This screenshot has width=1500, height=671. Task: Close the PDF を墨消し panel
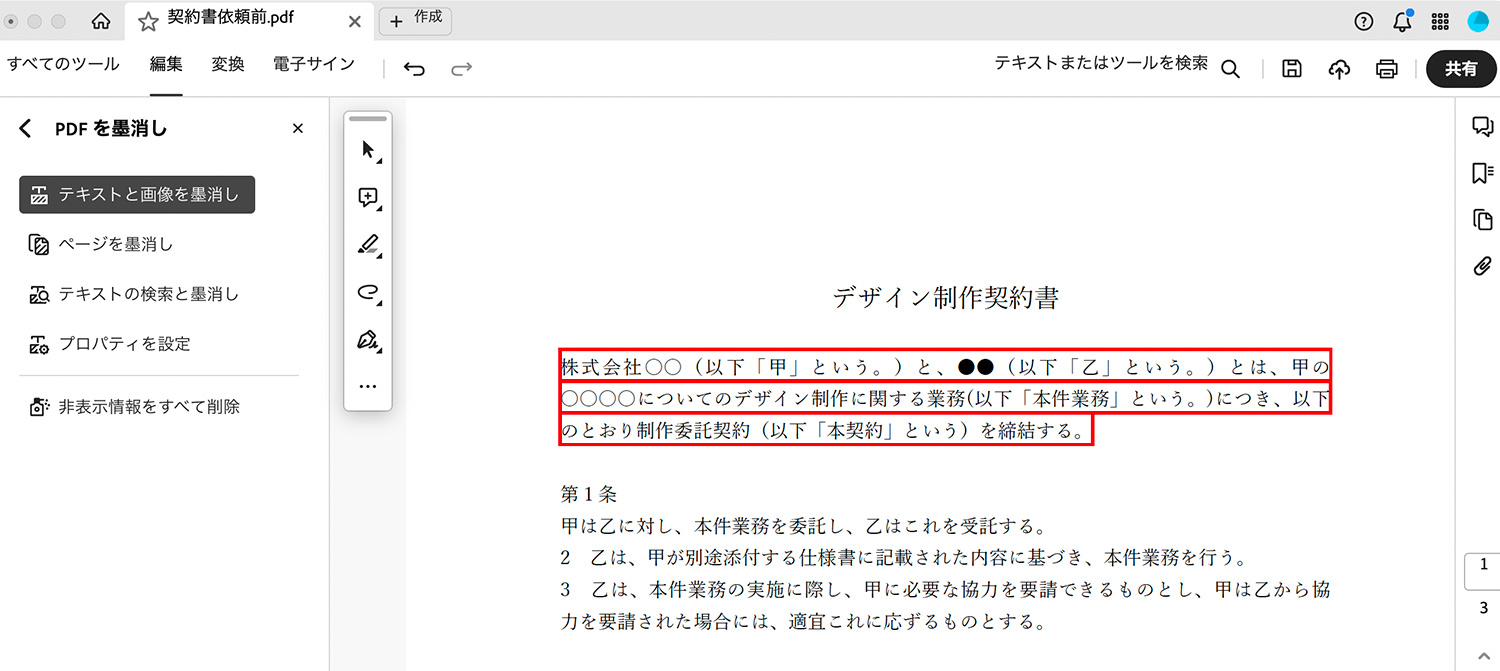[297, 129]
